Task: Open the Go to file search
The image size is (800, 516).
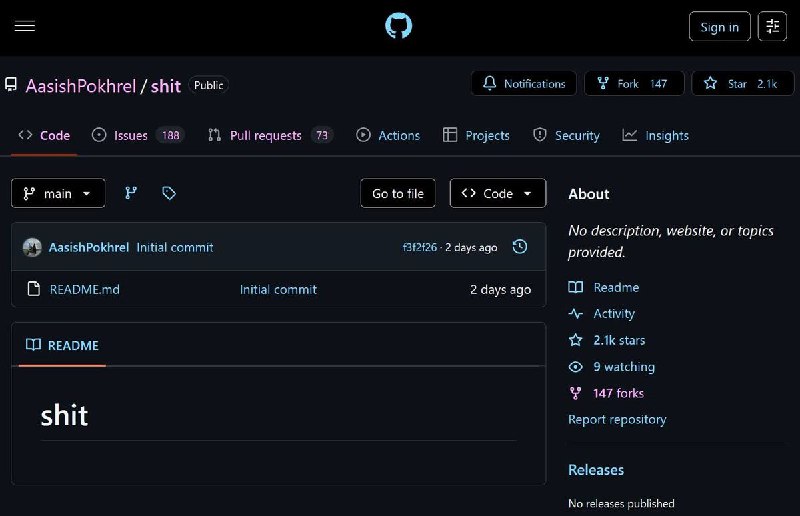Action: click(398, 193)
